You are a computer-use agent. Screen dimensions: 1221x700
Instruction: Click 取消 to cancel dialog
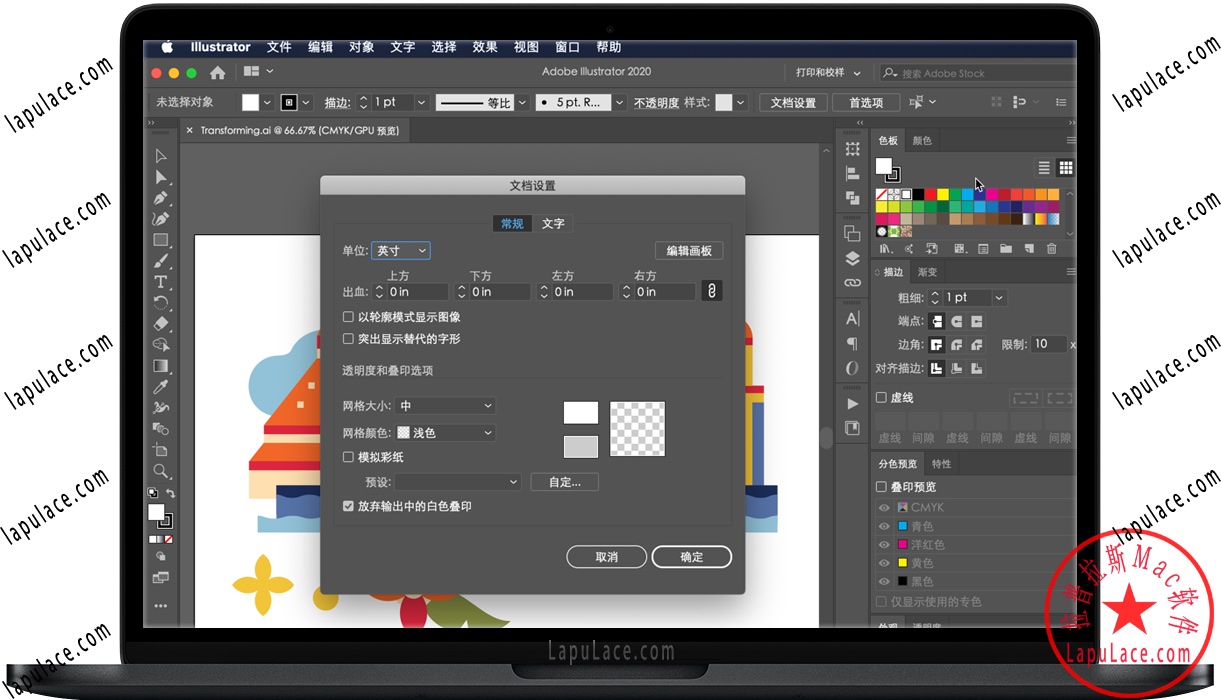coord(606,557)
